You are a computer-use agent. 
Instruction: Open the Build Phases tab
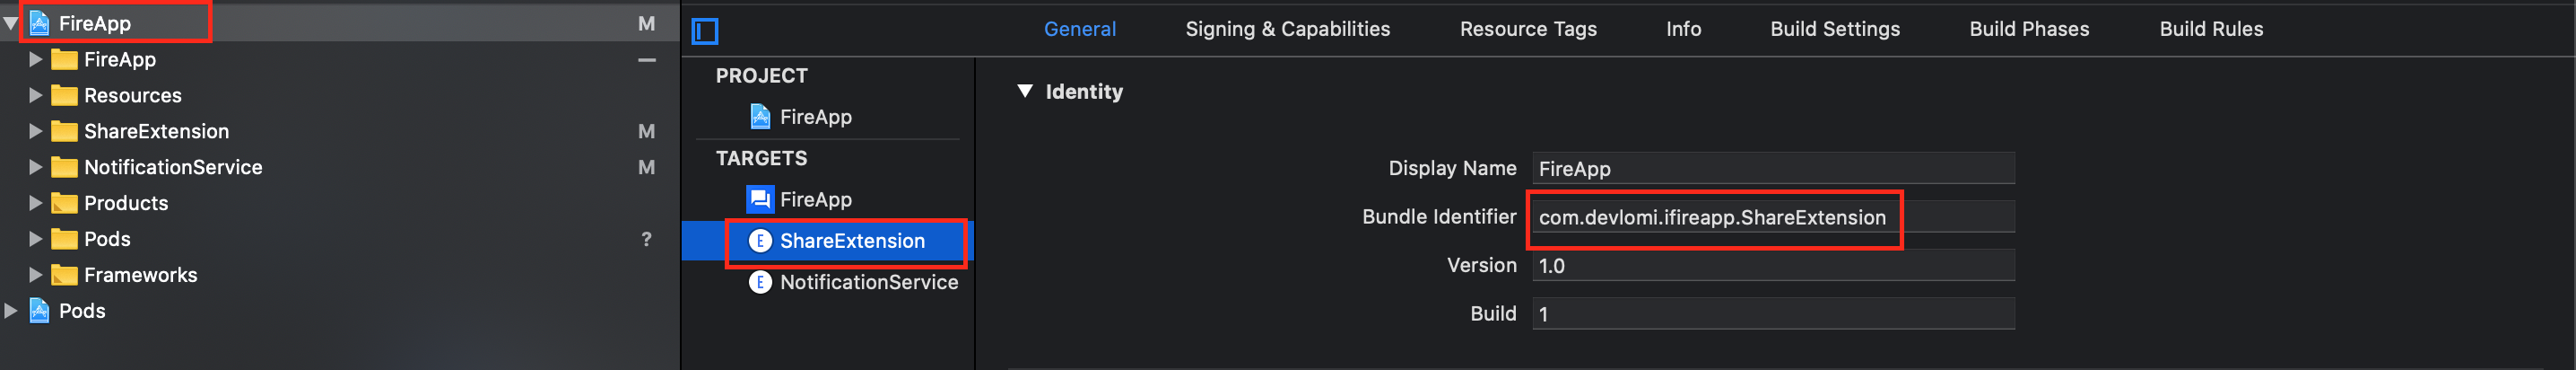[2028, 29]
